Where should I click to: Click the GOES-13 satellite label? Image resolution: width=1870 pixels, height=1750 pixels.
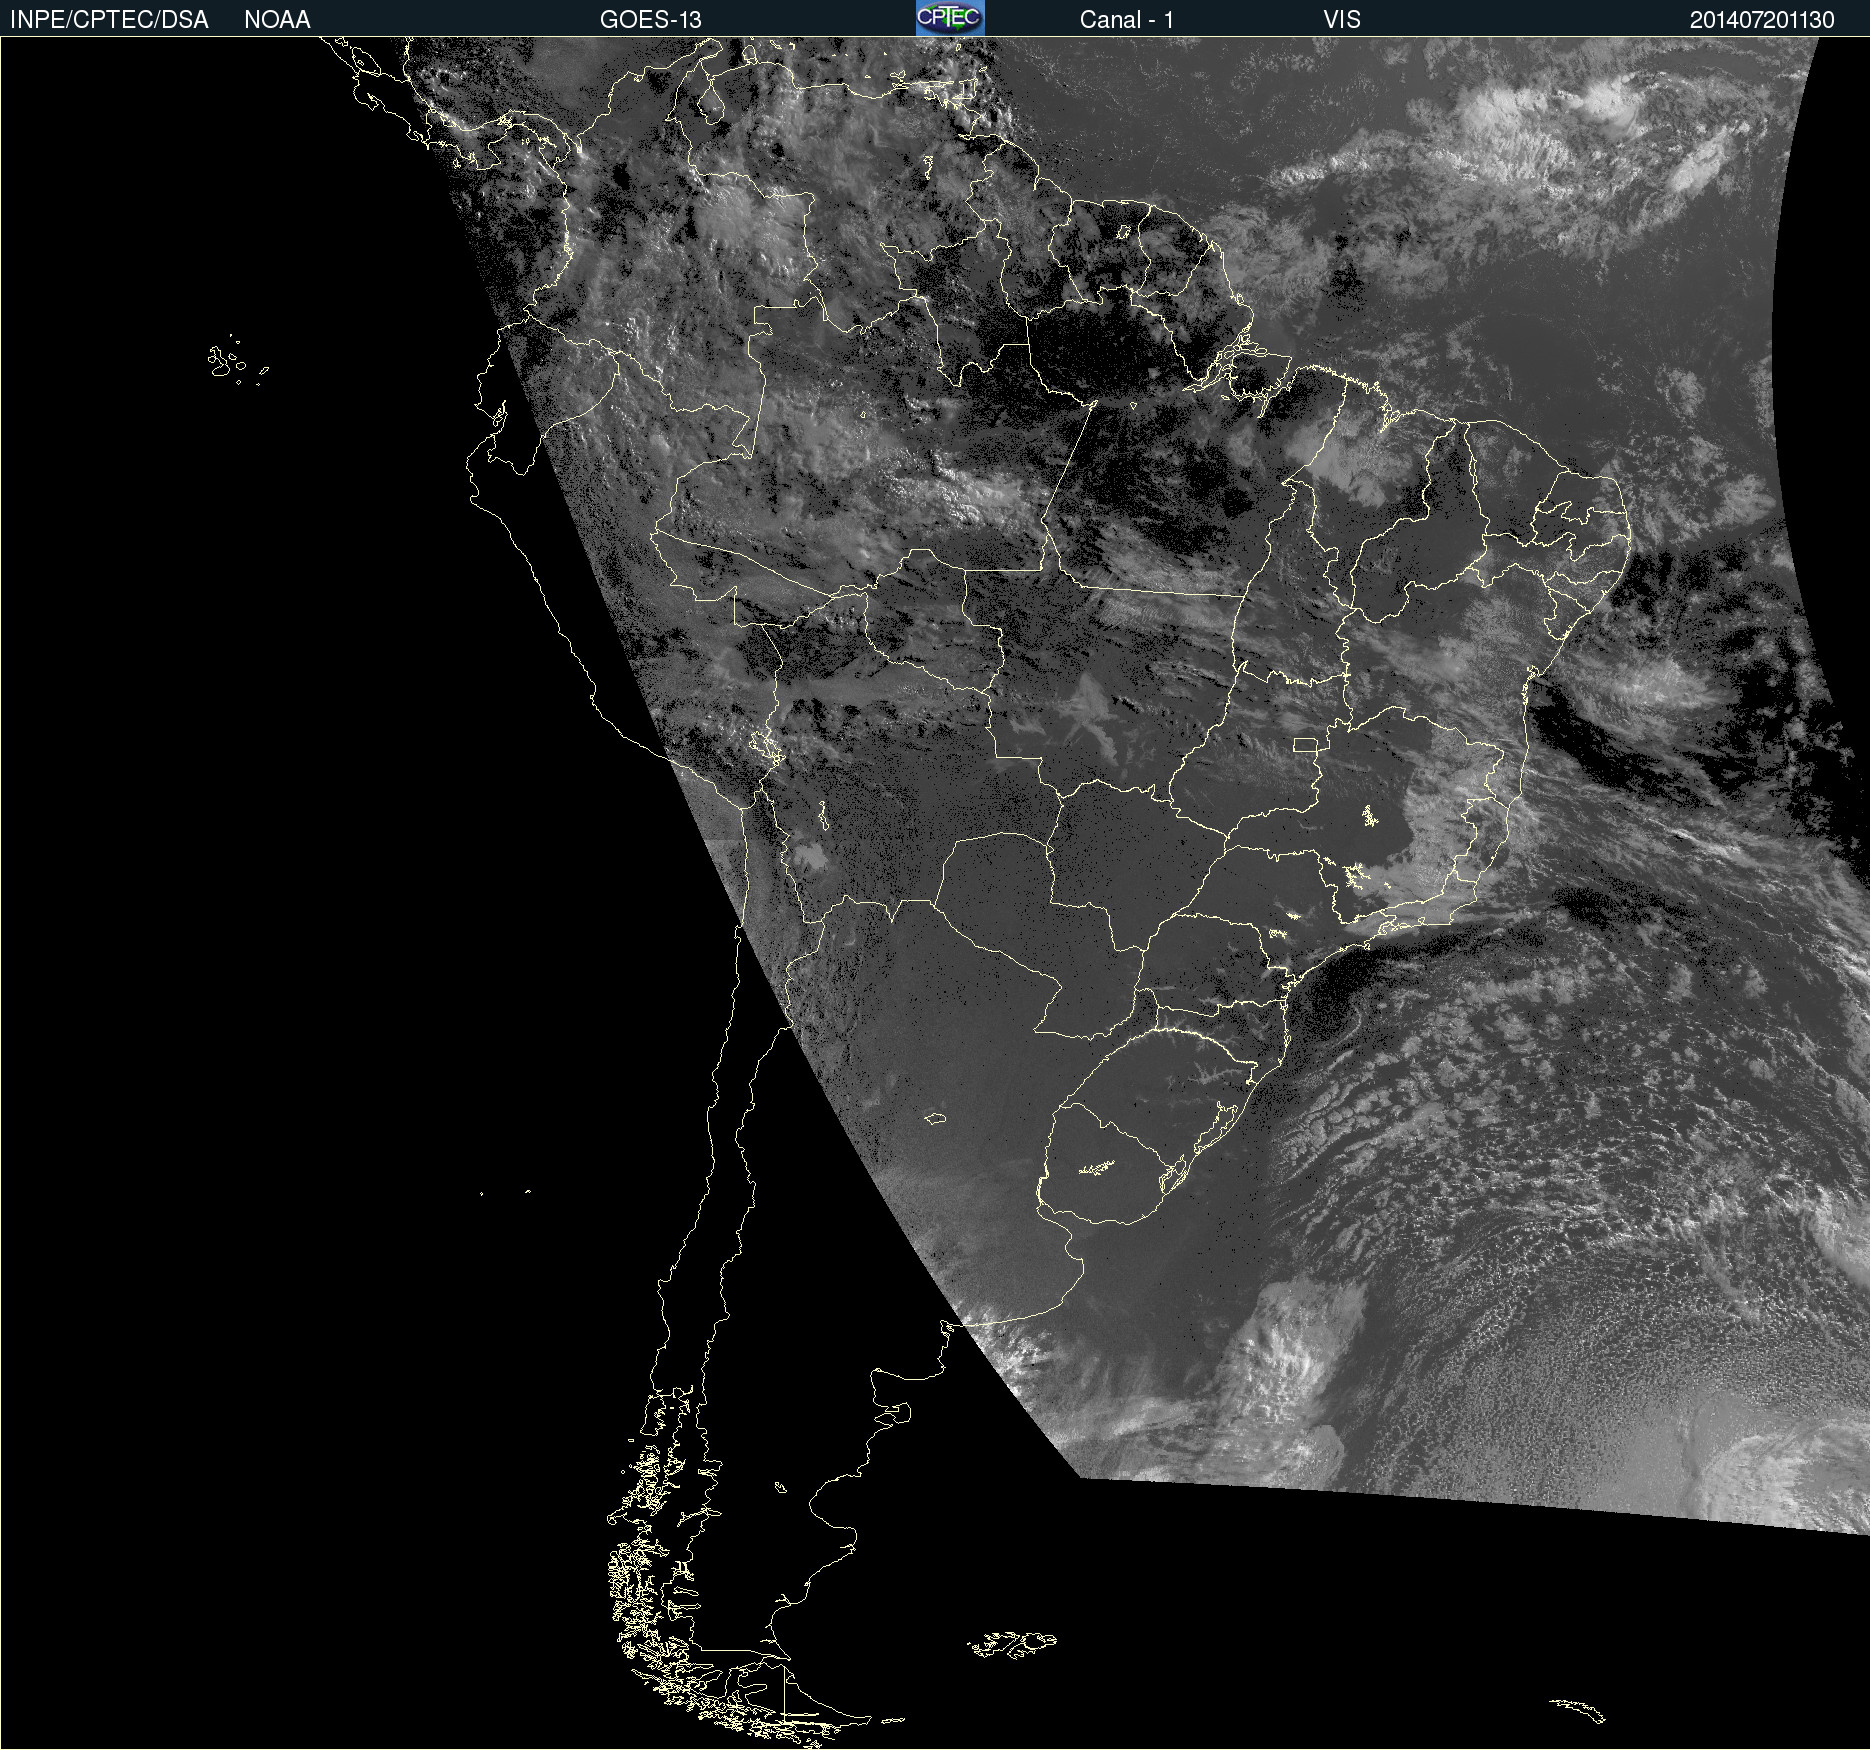pos(651,20)
